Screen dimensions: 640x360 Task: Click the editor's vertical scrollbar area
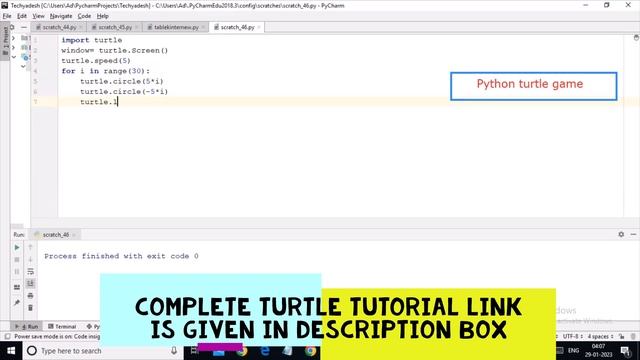[x=636, y=127]
